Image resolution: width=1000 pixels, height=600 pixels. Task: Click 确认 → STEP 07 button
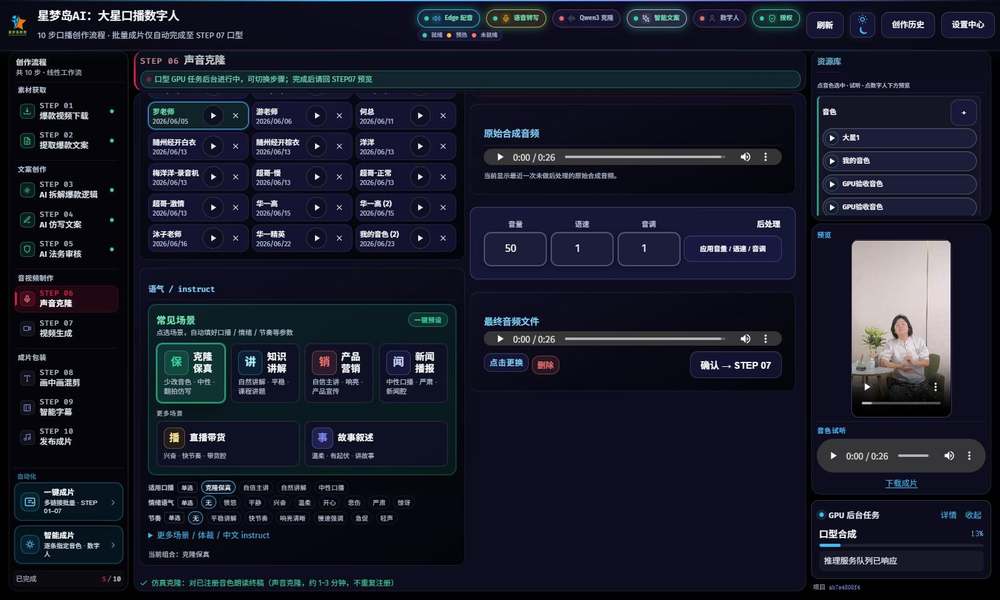[735, 365]
